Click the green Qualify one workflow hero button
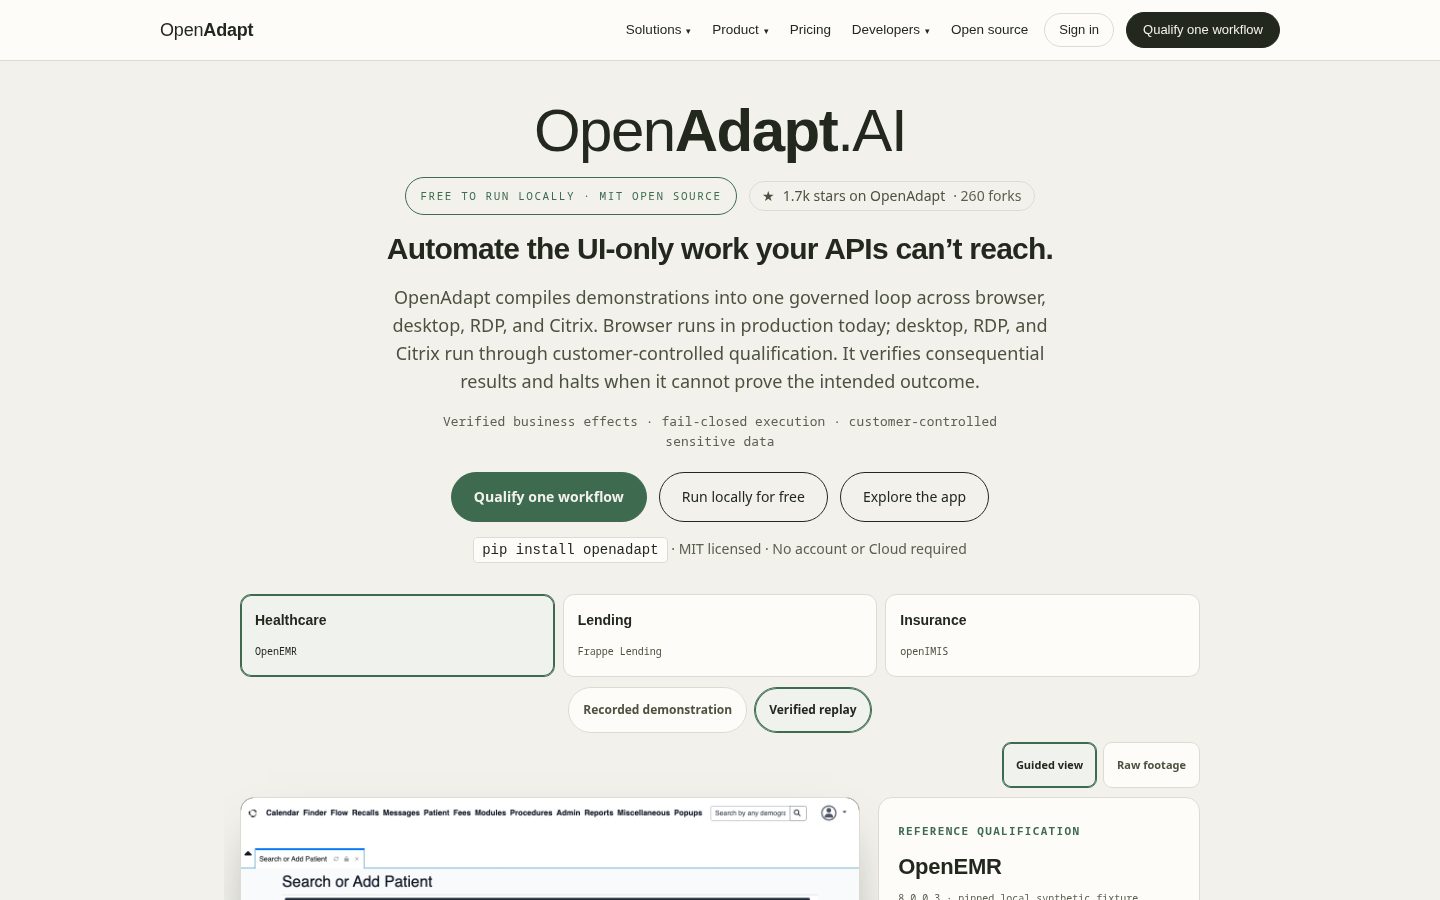This screenshot has width=1440, height=900. point(549,497)
